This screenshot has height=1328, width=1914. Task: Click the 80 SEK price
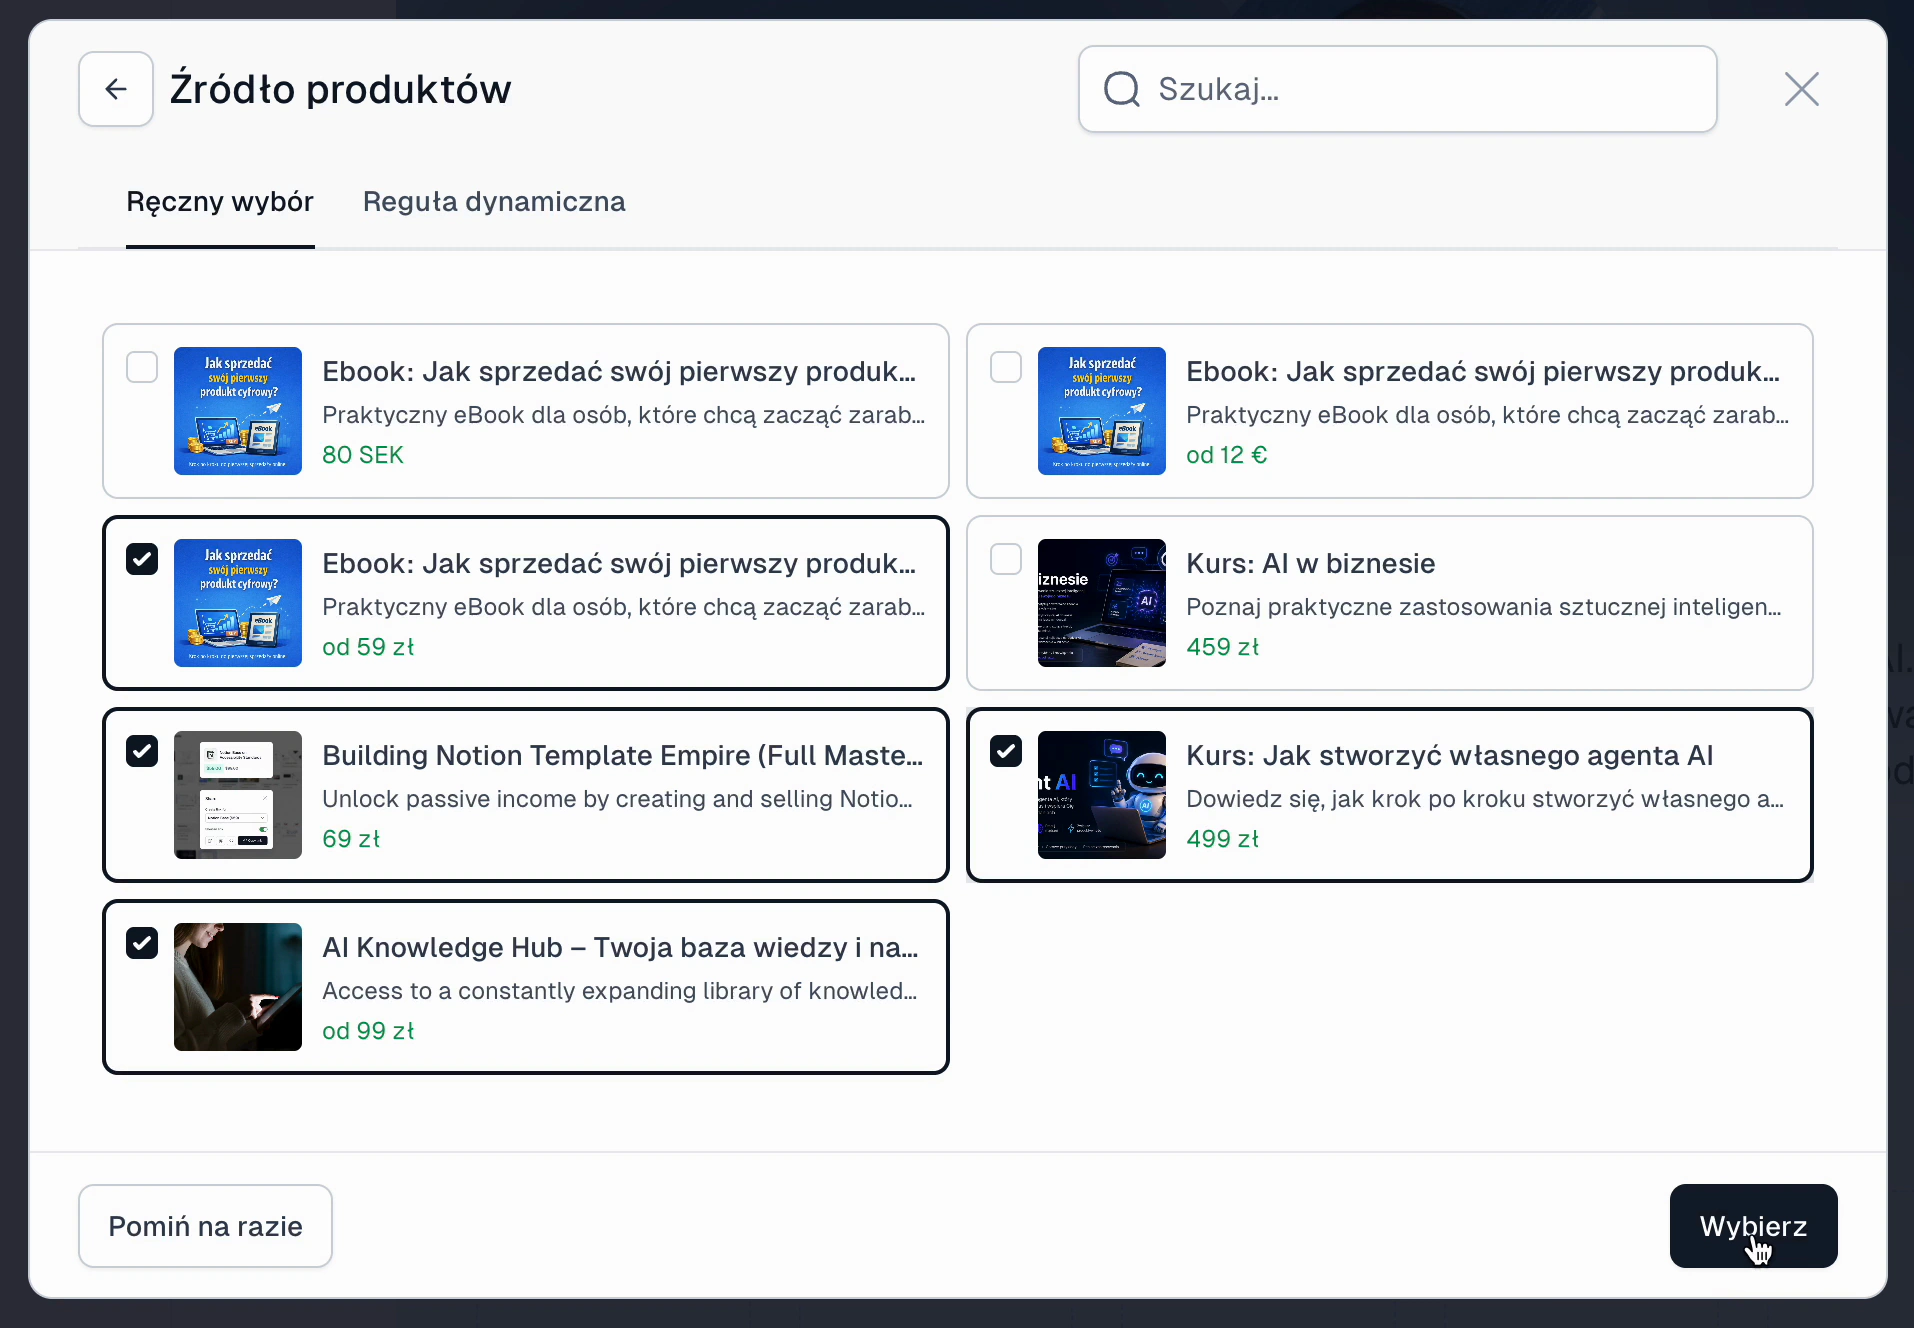[363, 455]
